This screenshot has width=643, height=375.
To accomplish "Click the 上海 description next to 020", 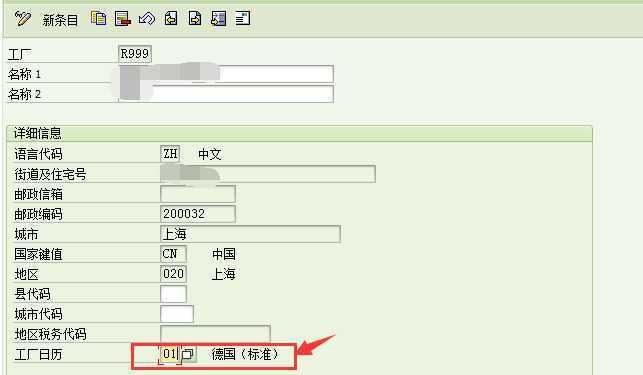I will coord(223,274).
